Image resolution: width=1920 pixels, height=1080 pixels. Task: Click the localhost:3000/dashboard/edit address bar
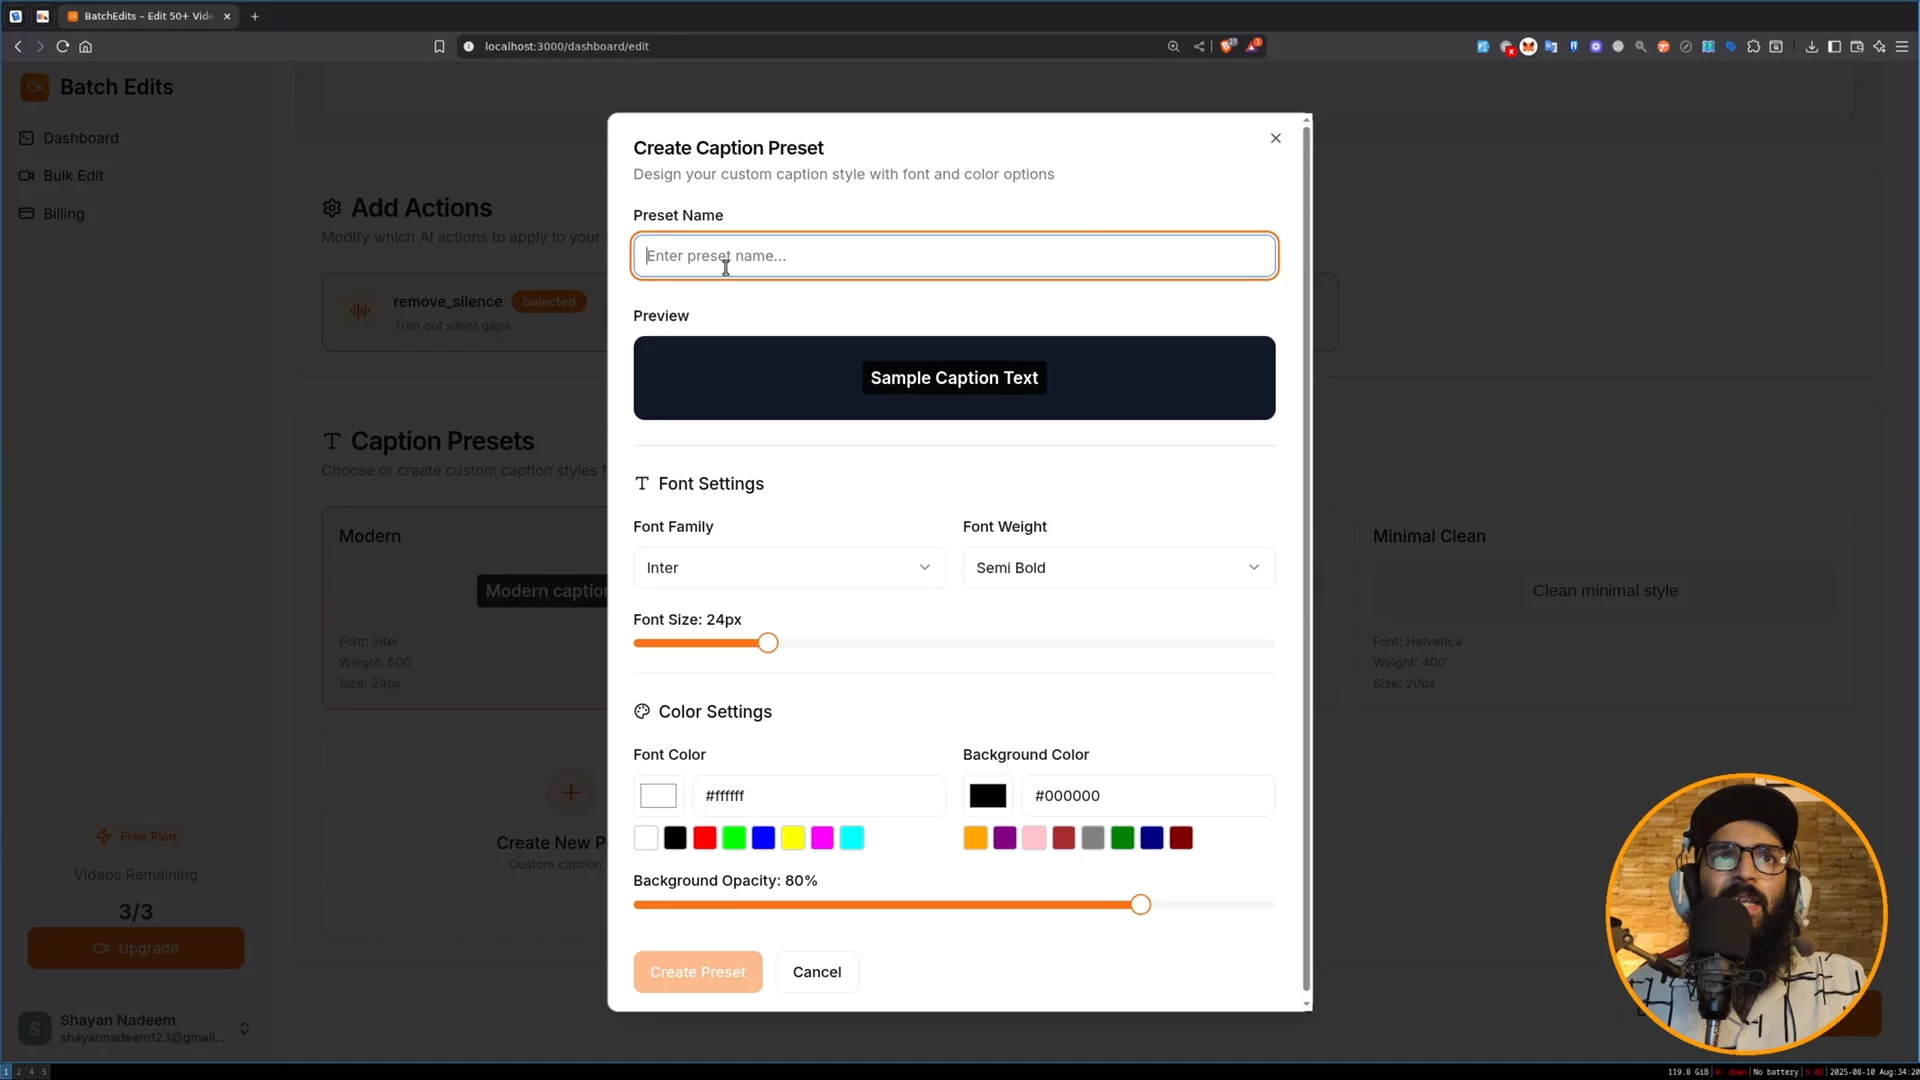tap(567, 46)
